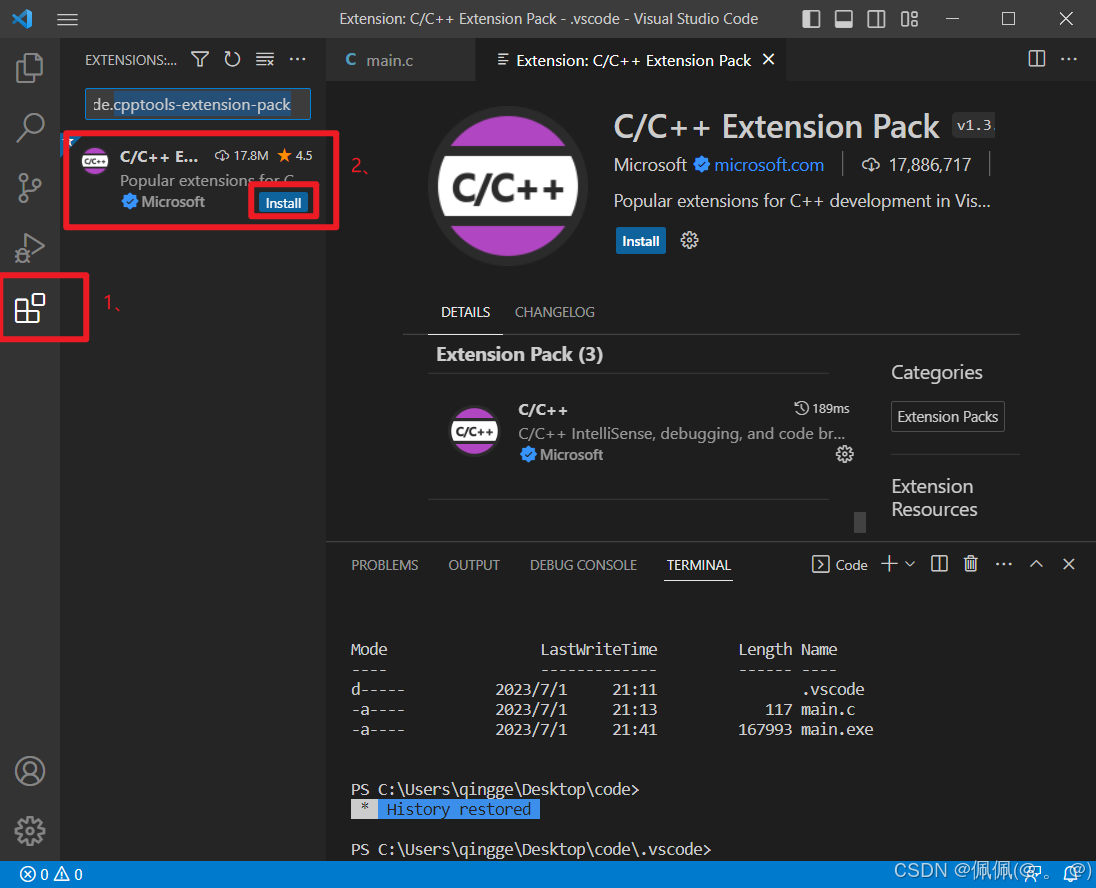Click version label v1.3

point(974,126)
